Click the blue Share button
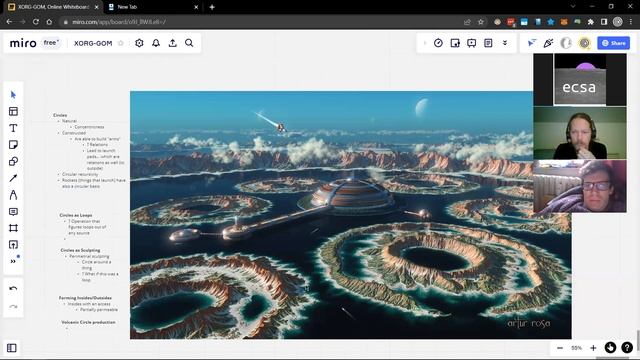The height and width of the screenshot is (360, 640). (613, 43)
